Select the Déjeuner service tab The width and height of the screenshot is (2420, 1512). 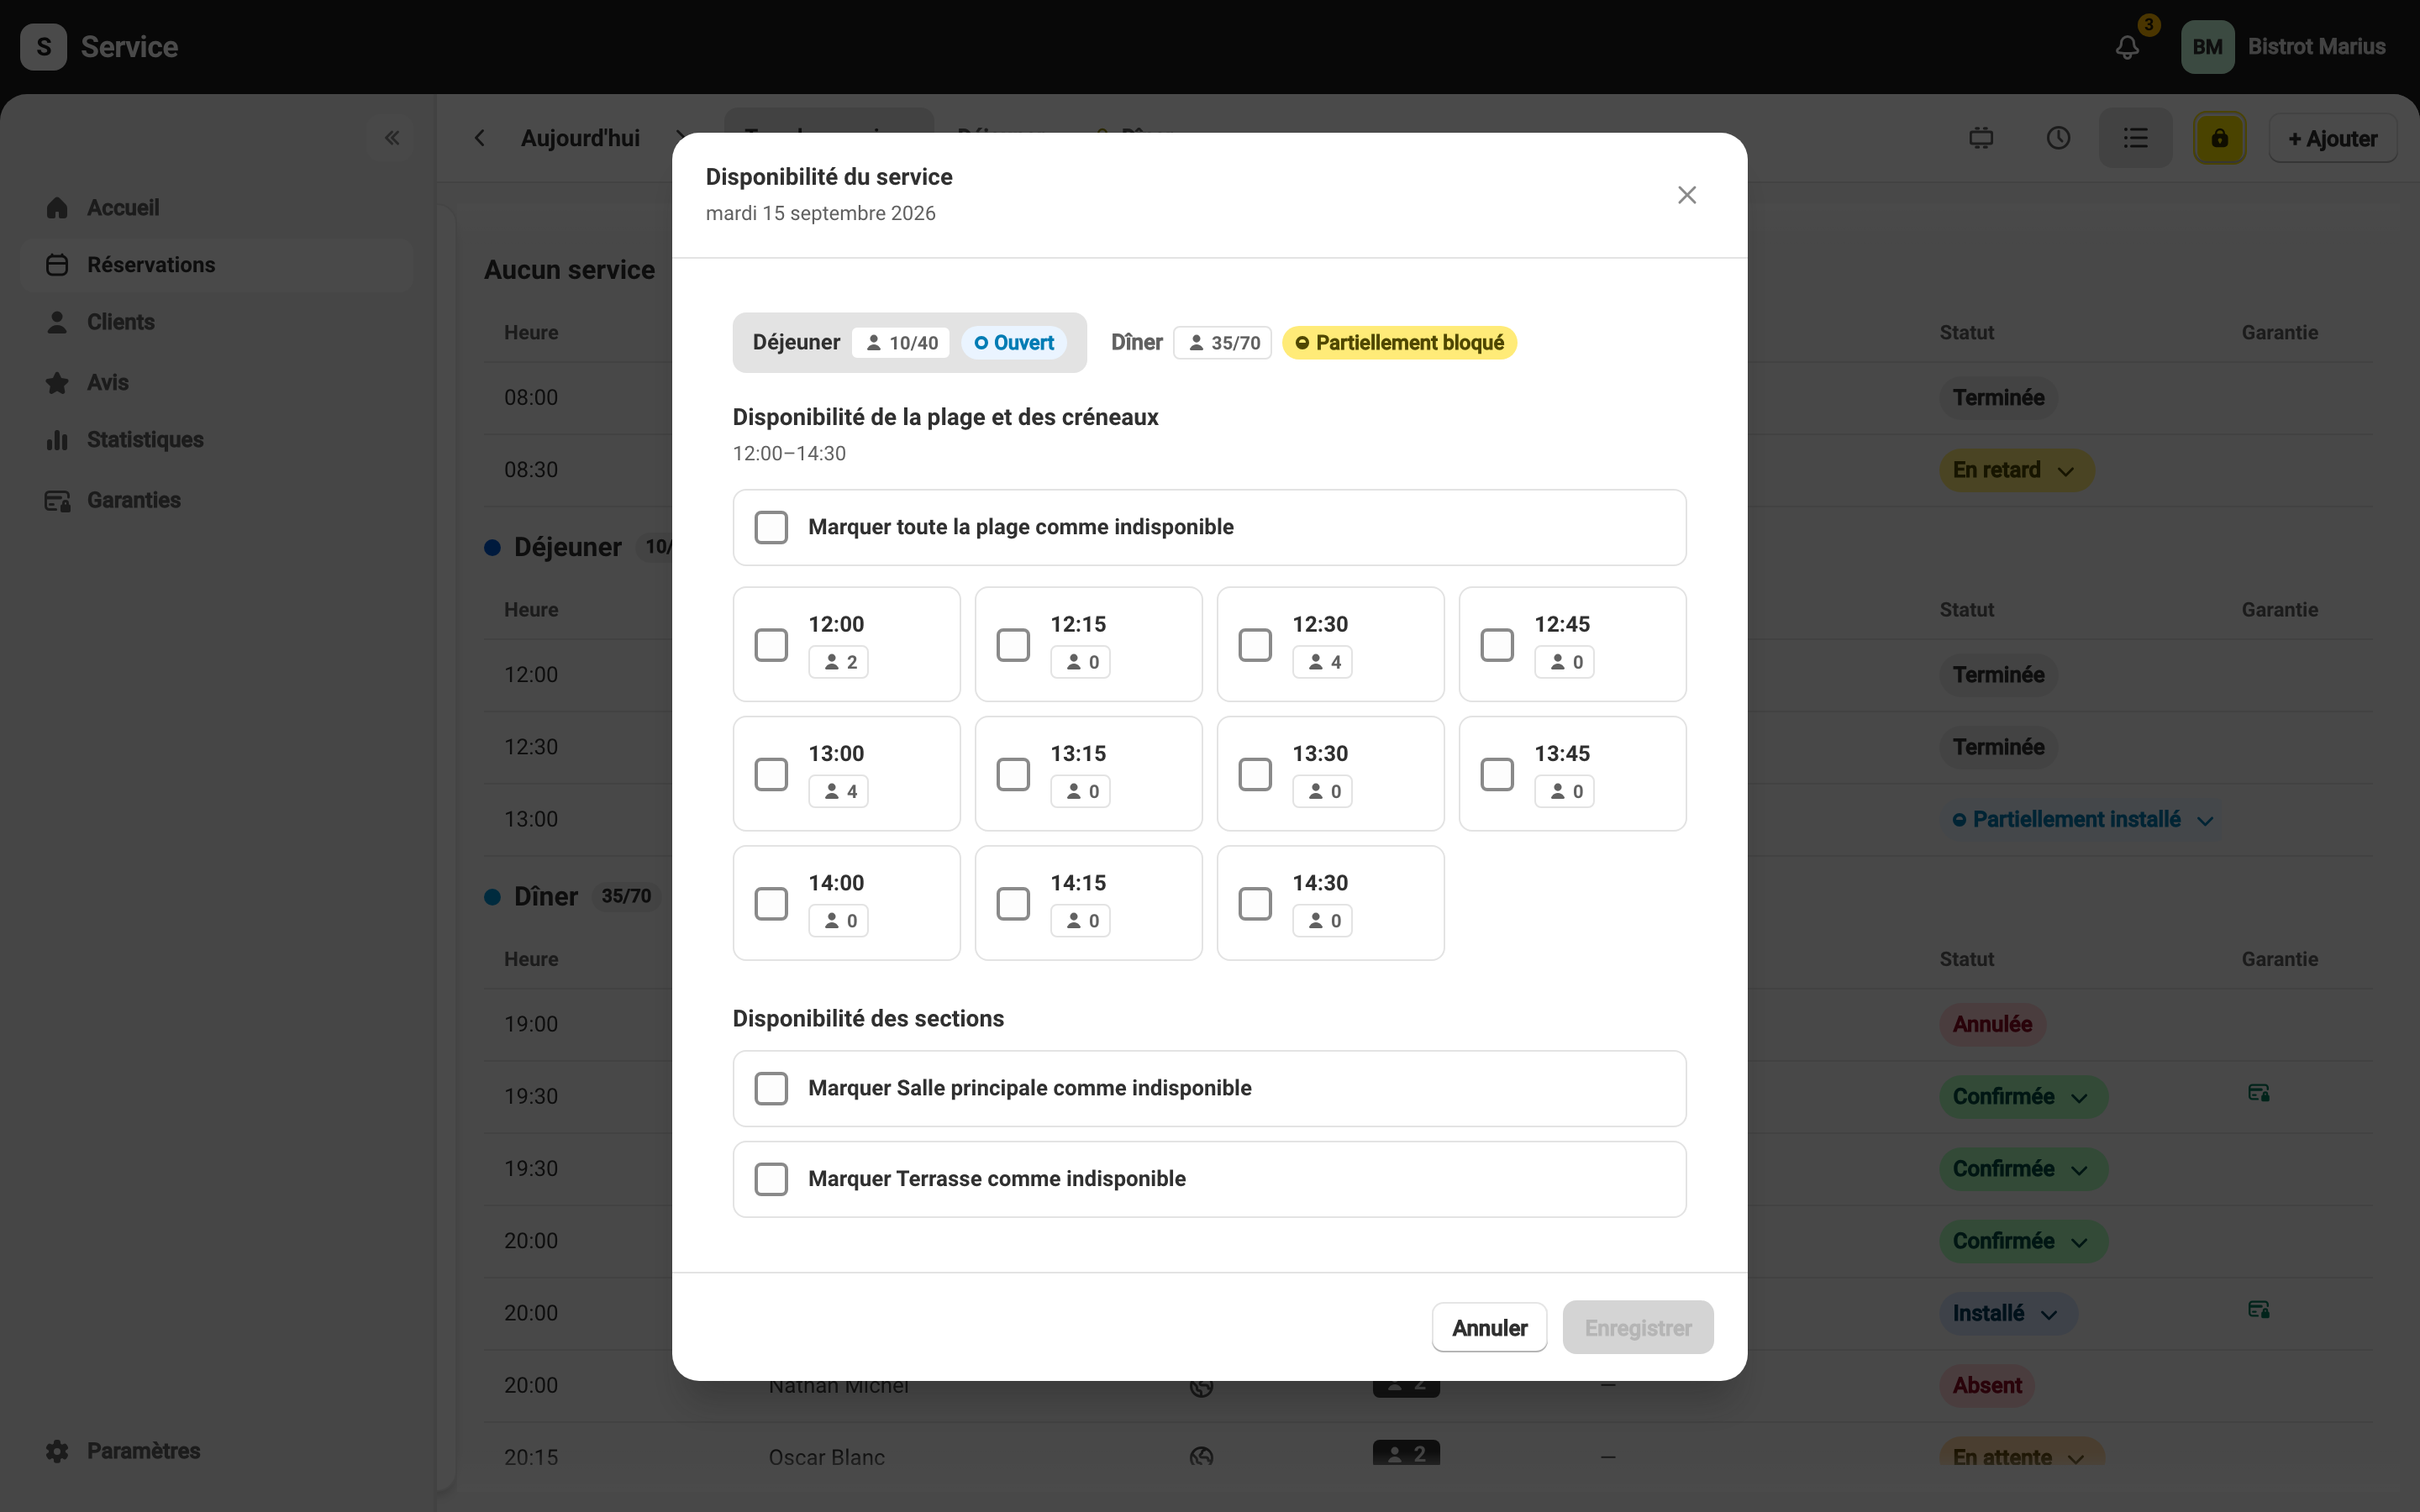click(909, 343)
